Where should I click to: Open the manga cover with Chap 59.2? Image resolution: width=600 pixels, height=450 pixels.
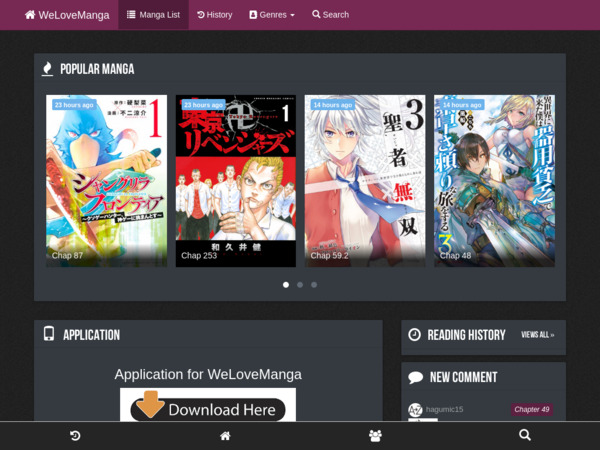[x=365, y=181]
